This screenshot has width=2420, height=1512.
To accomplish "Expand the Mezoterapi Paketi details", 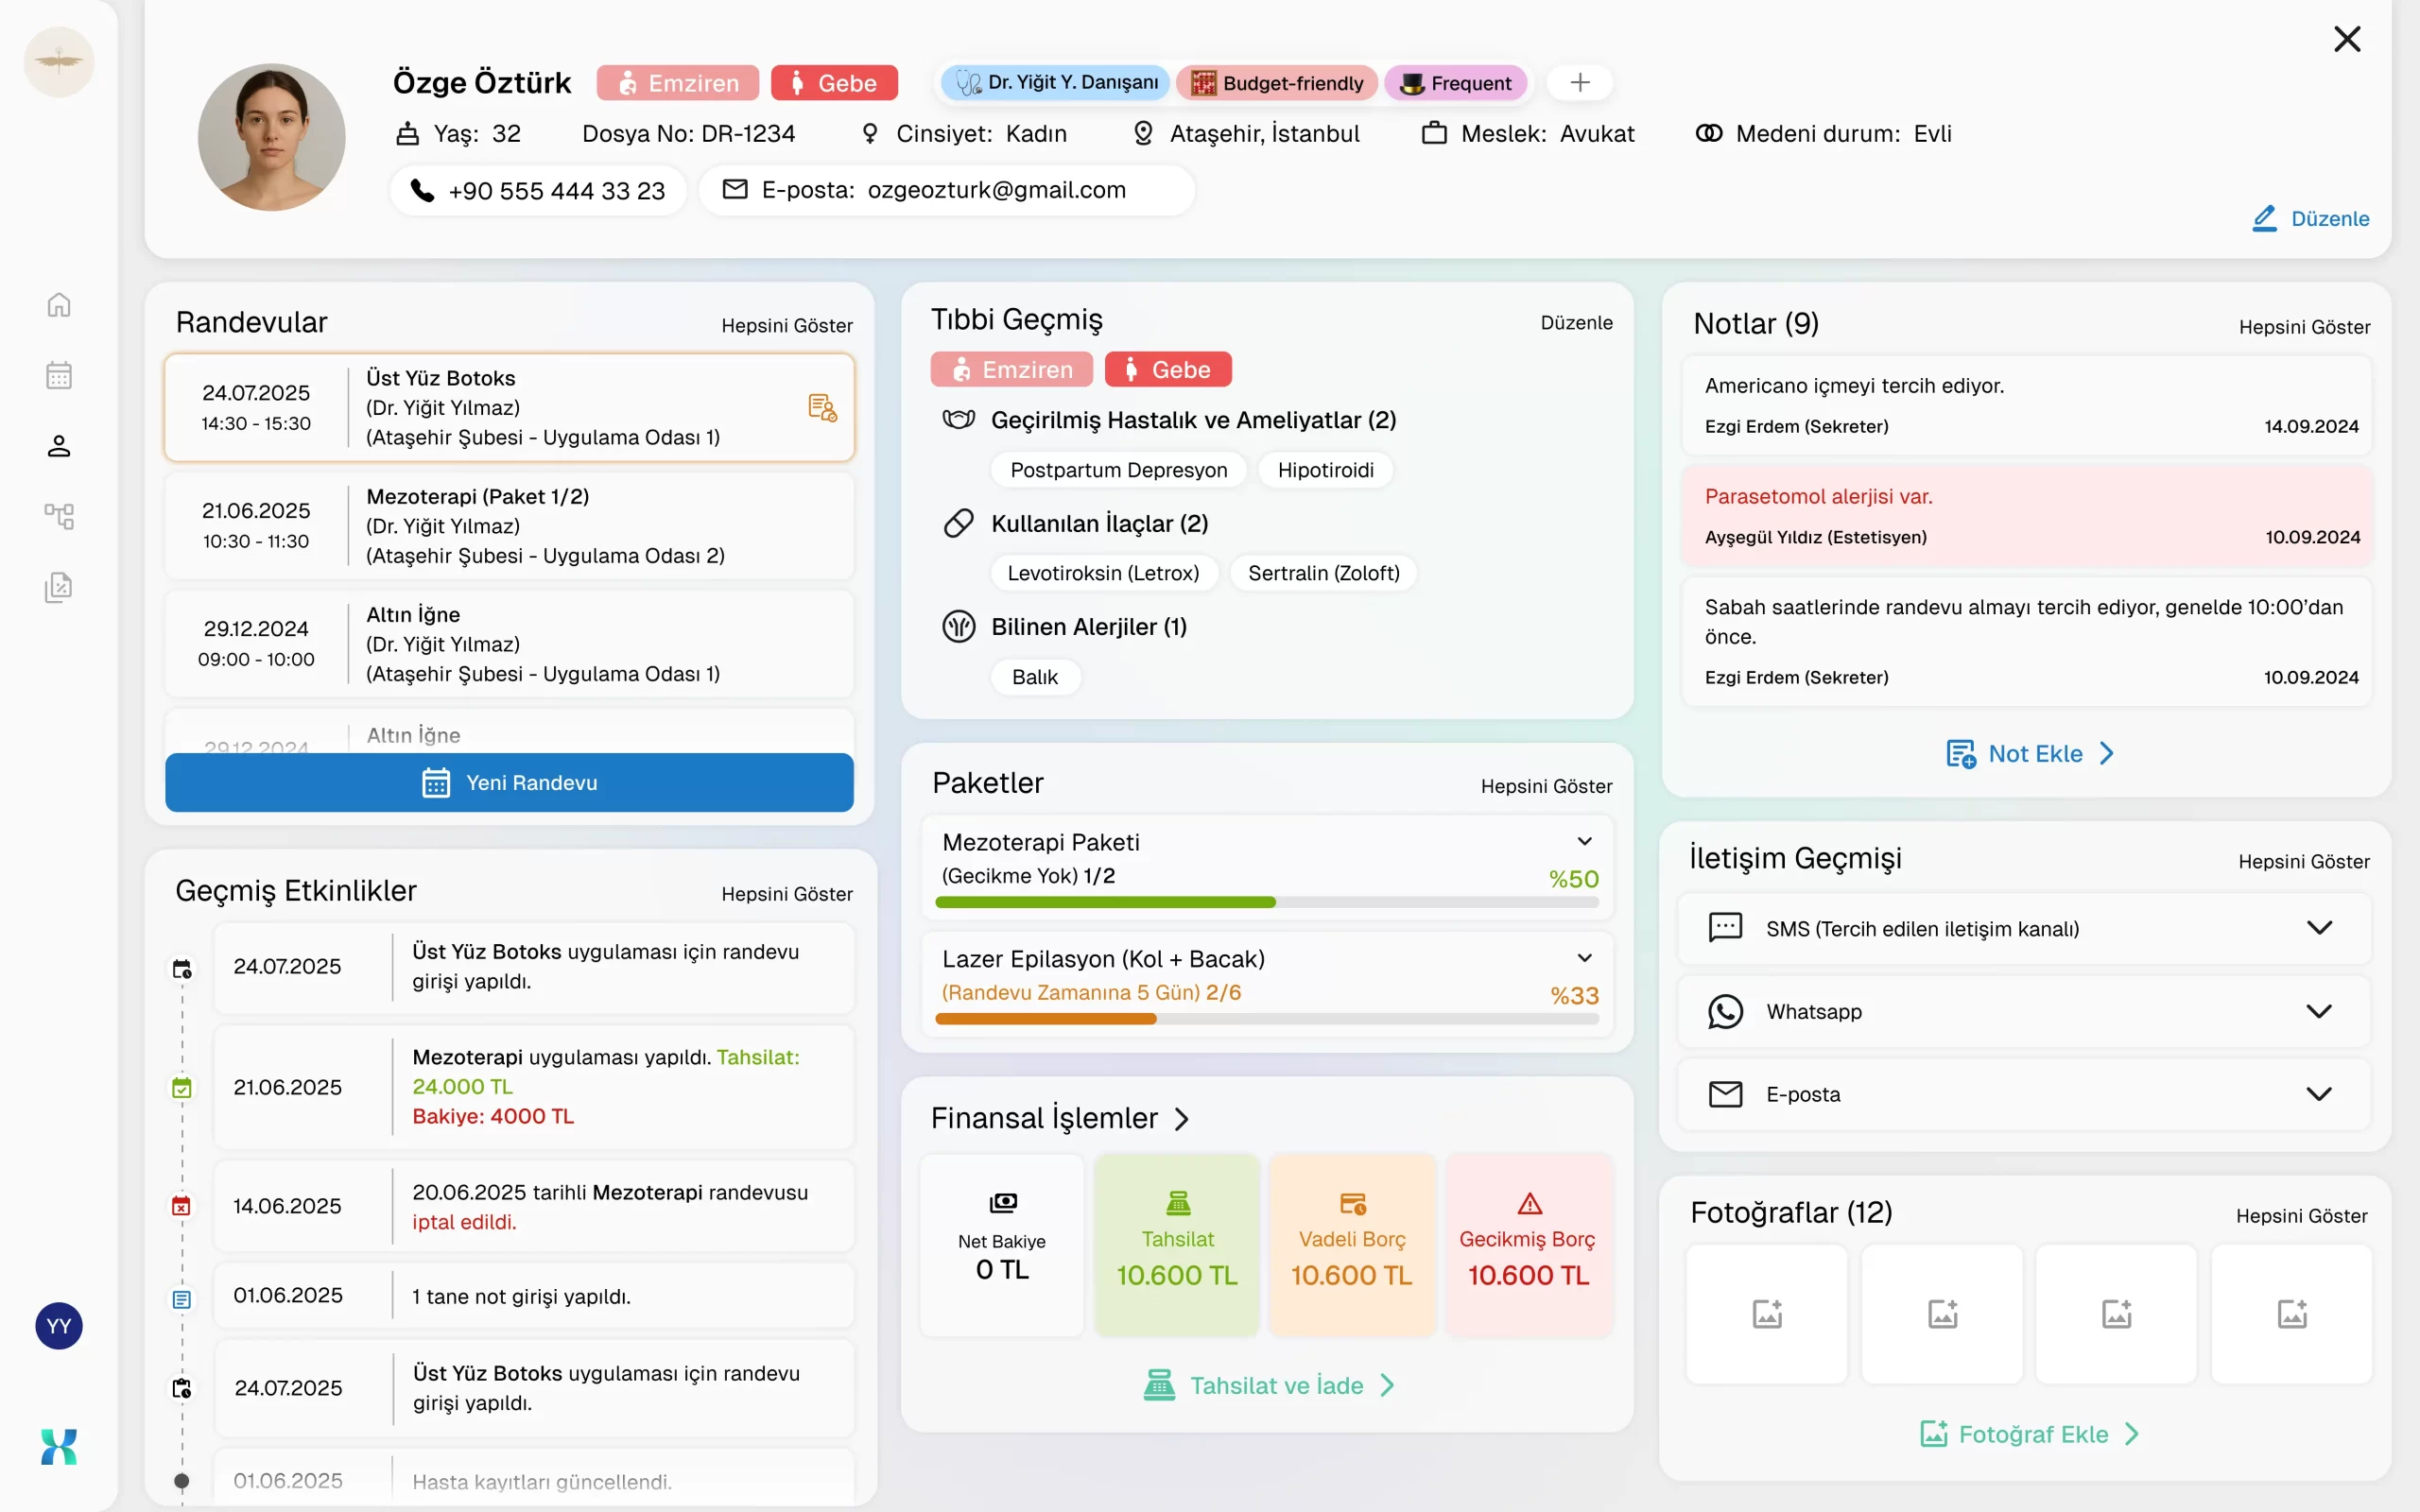I will [x=1584, y=841].
